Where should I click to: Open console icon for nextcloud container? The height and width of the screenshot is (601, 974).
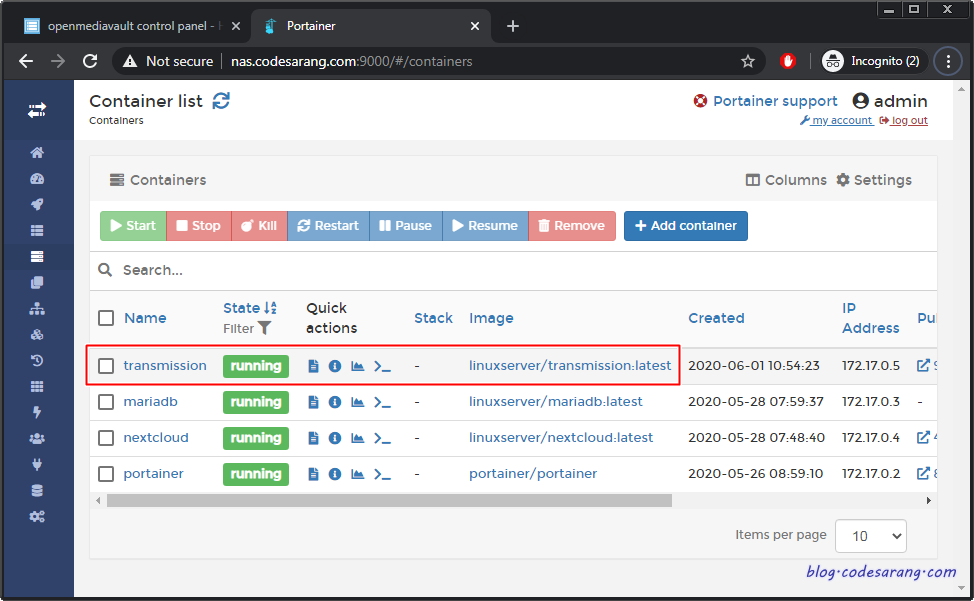click(382, 438)
